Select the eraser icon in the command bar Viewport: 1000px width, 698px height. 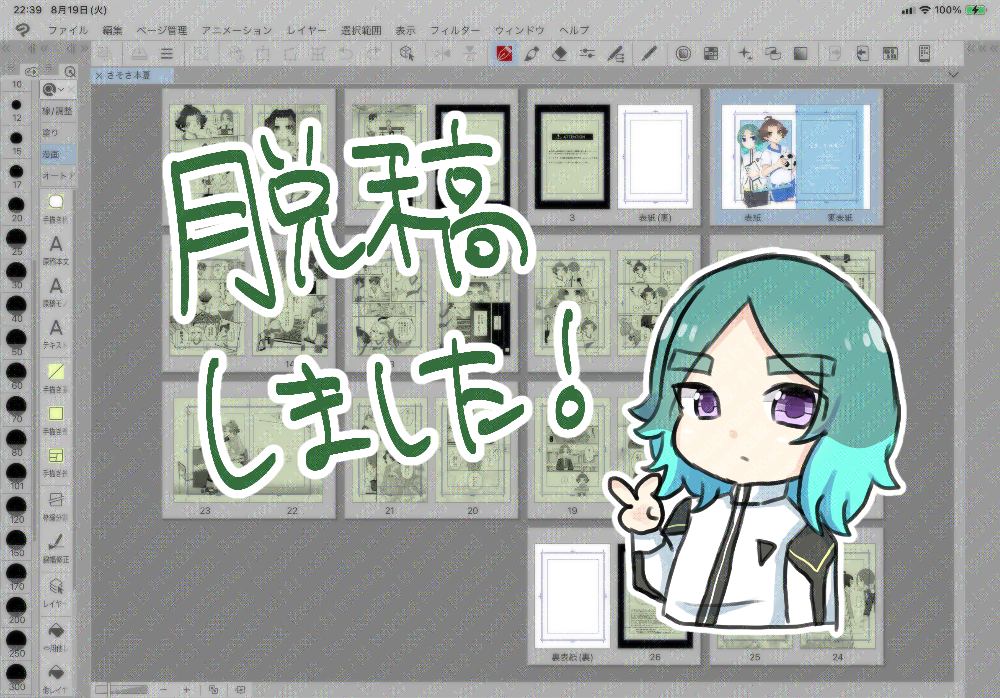click(x=560, y=53)
